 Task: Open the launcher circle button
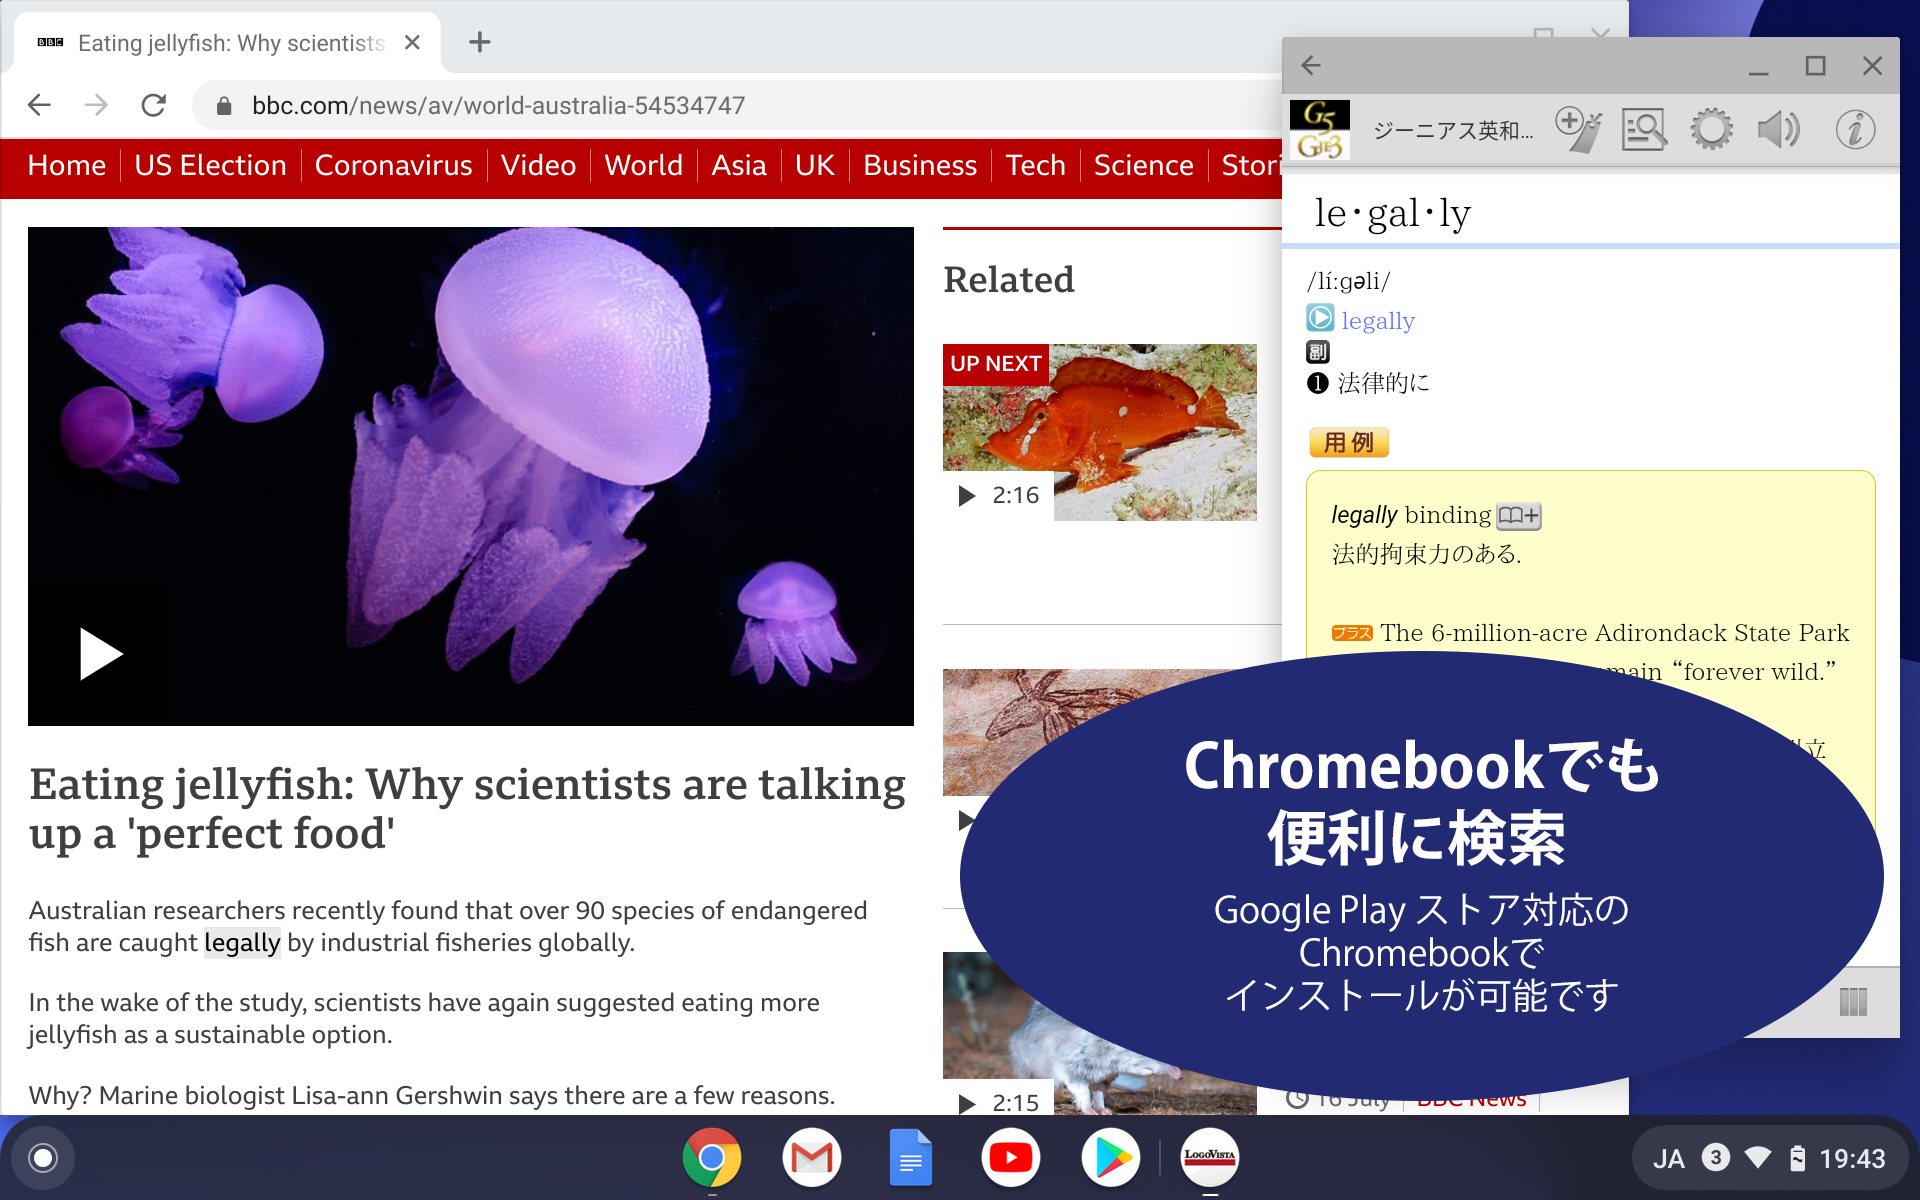coord(43,1158)
